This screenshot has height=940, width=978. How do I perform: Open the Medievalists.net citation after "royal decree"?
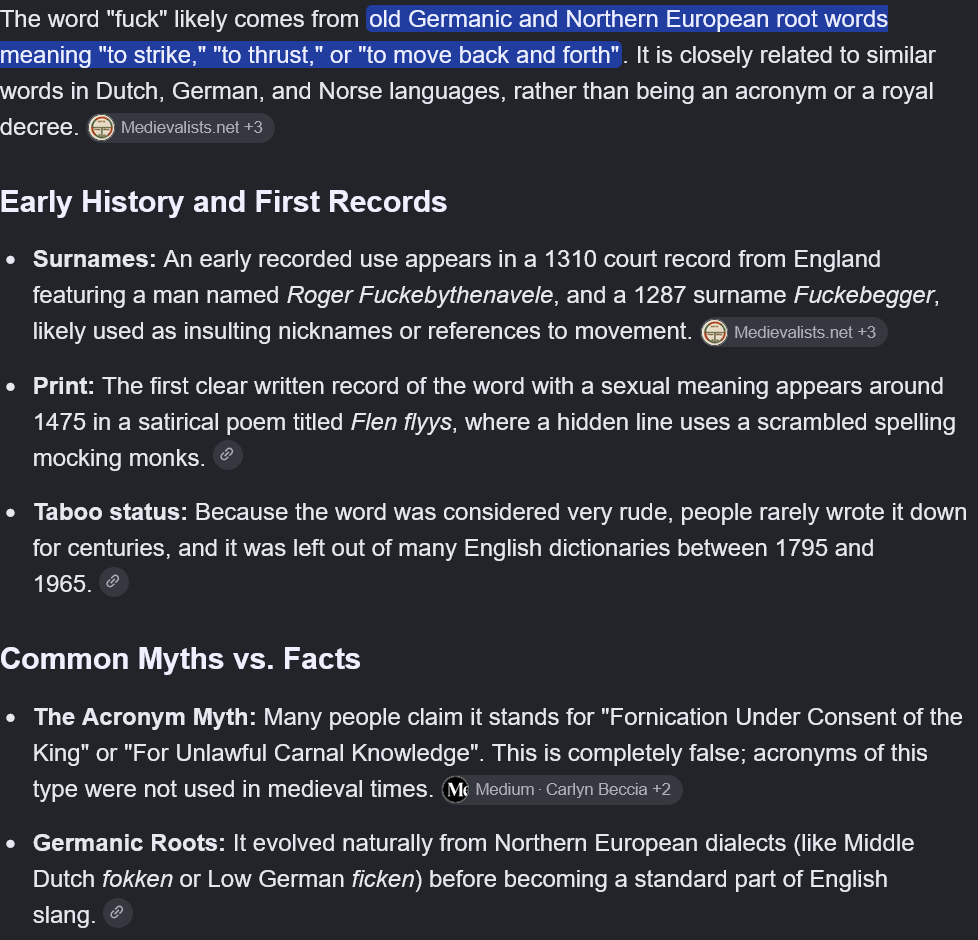(180, 128)
